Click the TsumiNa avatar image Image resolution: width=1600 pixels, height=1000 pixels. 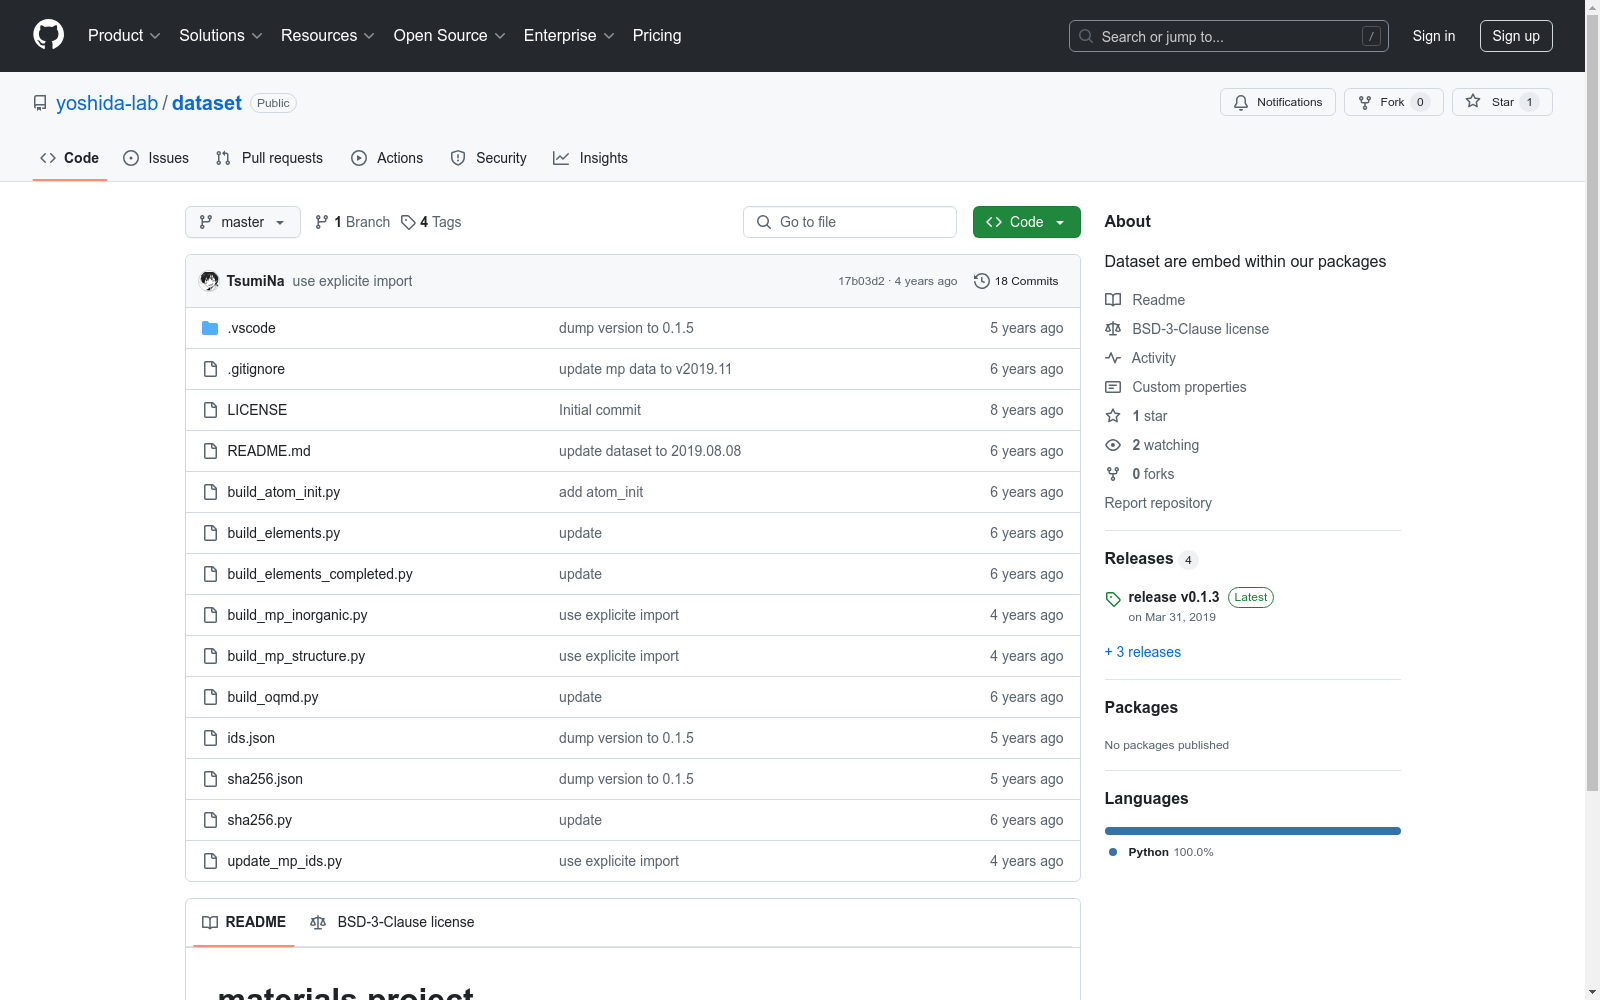[x=209, y=281]
